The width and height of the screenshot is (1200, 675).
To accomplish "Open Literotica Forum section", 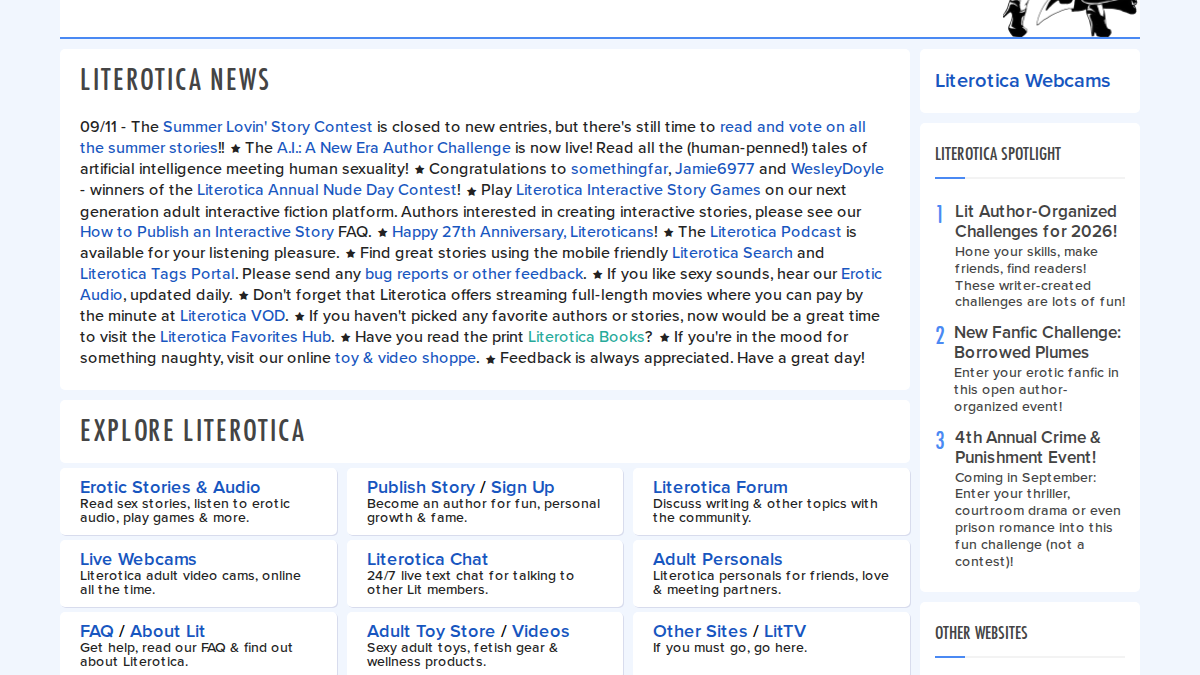I will pyautogui.click(x=720, y=487).
